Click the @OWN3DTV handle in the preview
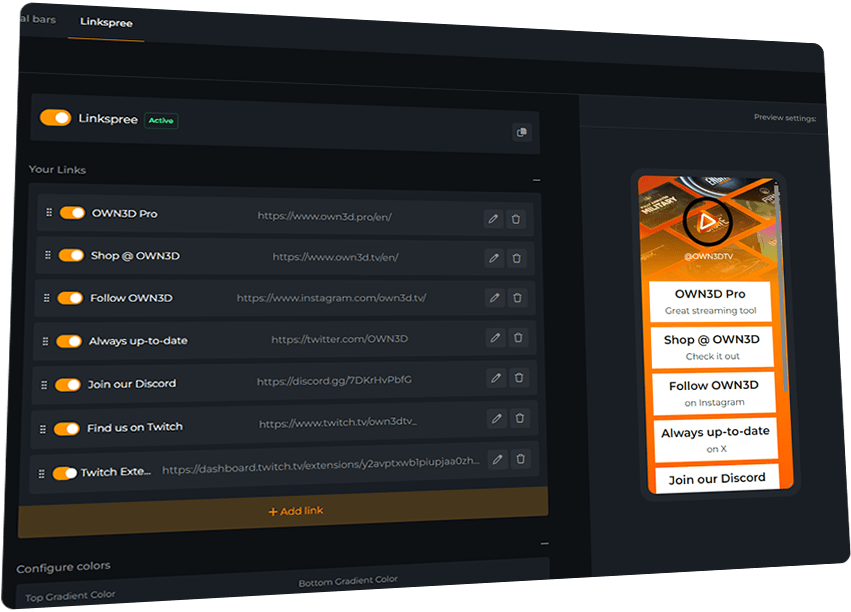Image resolution: width=851 pixels, height=612 pixels. click(709, 256)
